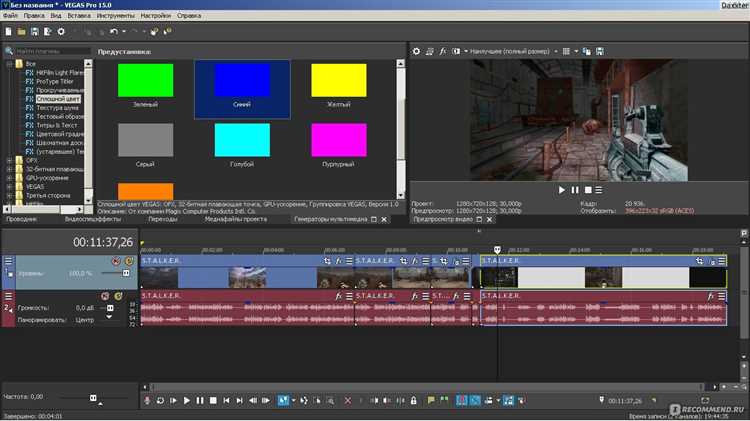The width and height of the screenshot is (750, 421).
Task: Play timeline from the transport bar
Action: pos(187,400)
